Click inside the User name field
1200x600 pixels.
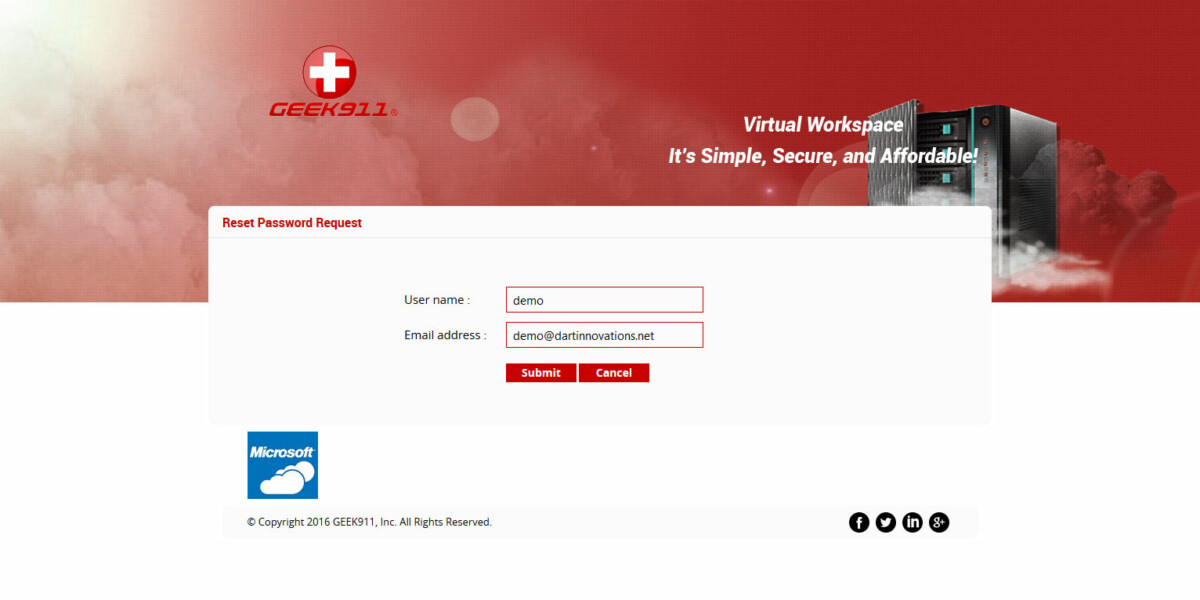(604, 299)
